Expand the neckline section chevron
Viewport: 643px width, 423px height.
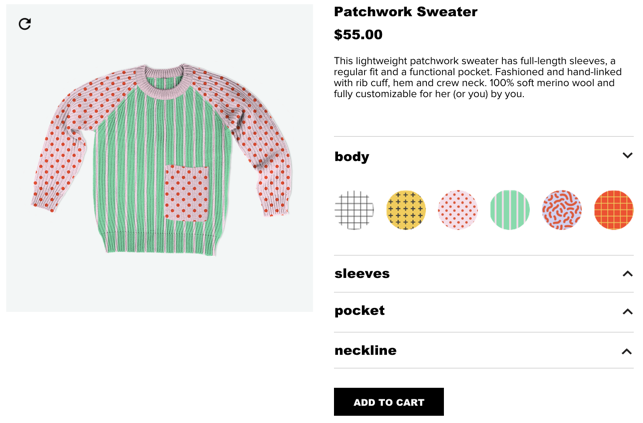pos(627,351)
